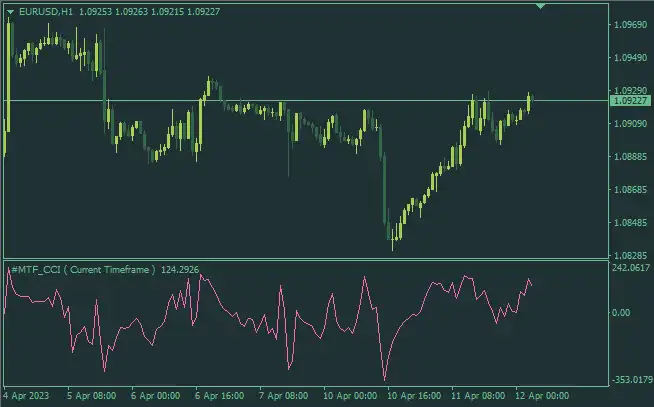Click the horizontal bid price line
Viewport: 654px width, 407px height.
300,101
